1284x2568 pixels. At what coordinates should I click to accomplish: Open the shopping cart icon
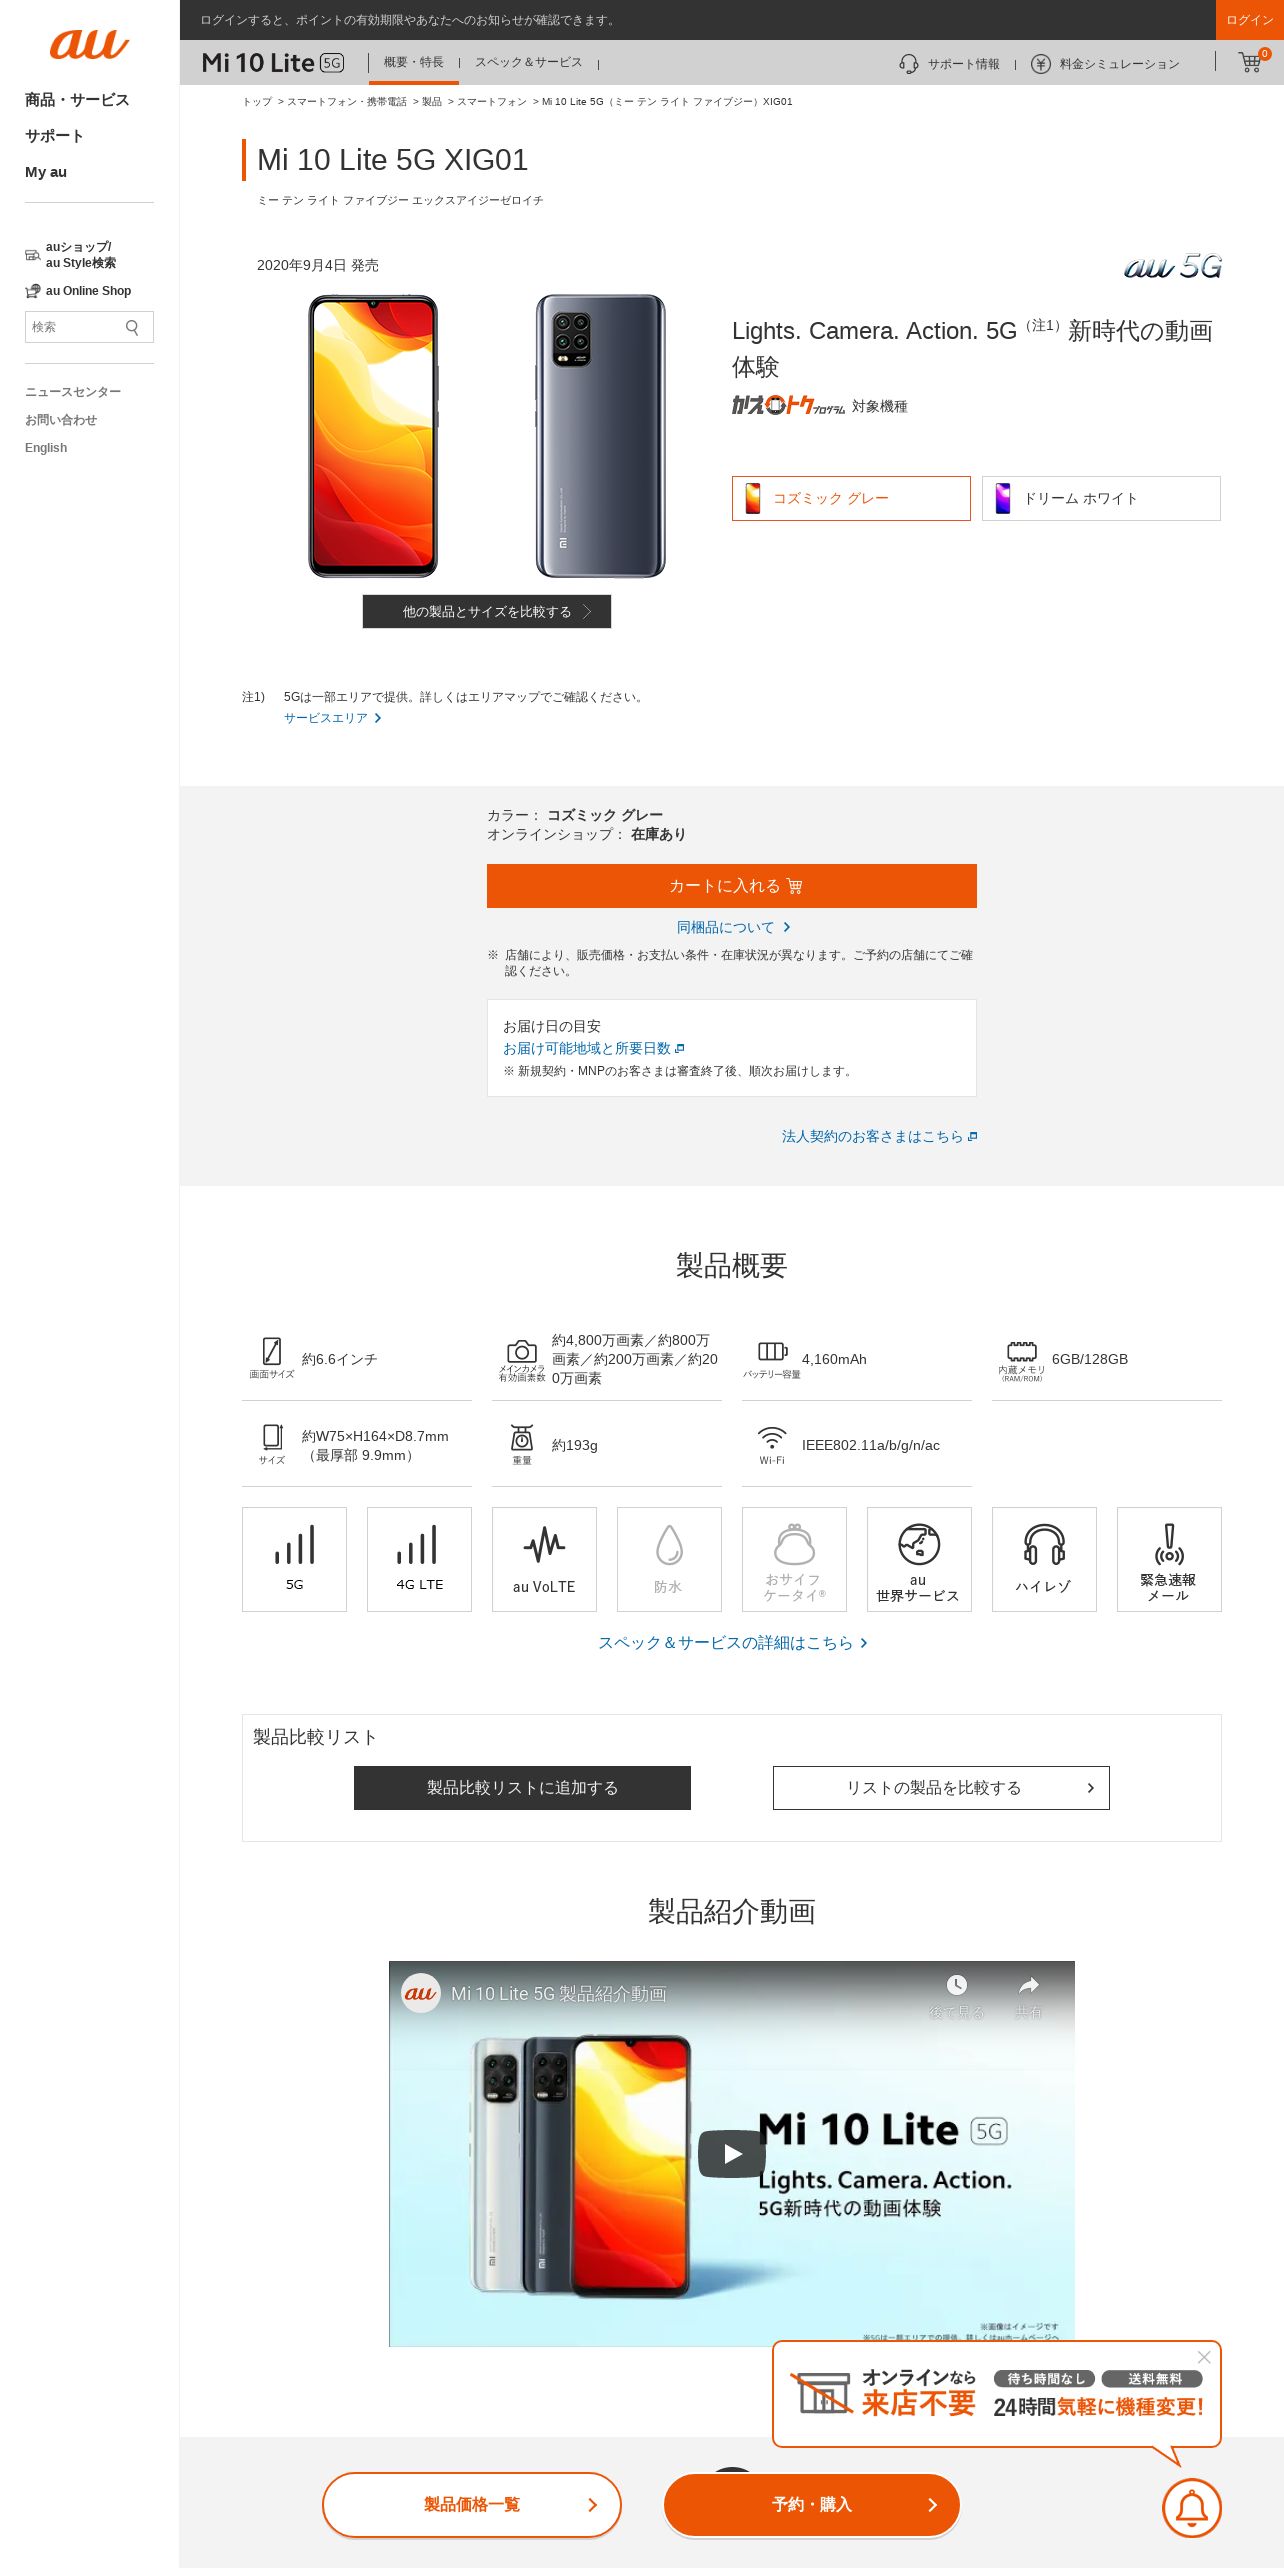tap(1250, 62)
